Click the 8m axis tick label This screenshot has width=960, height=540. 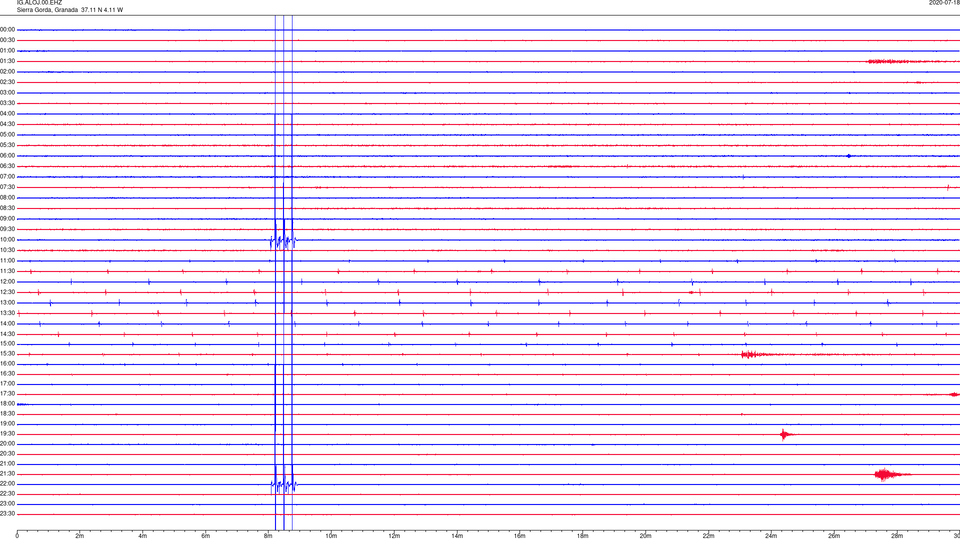point(268,536)
